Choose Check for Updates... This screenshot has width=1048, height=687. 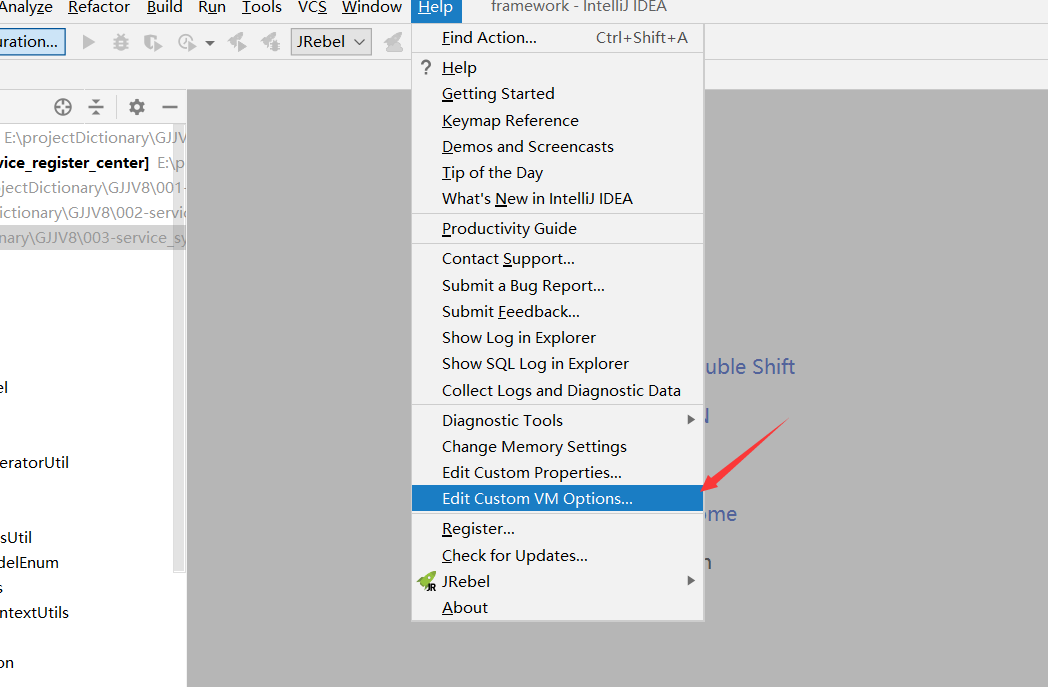557,555
